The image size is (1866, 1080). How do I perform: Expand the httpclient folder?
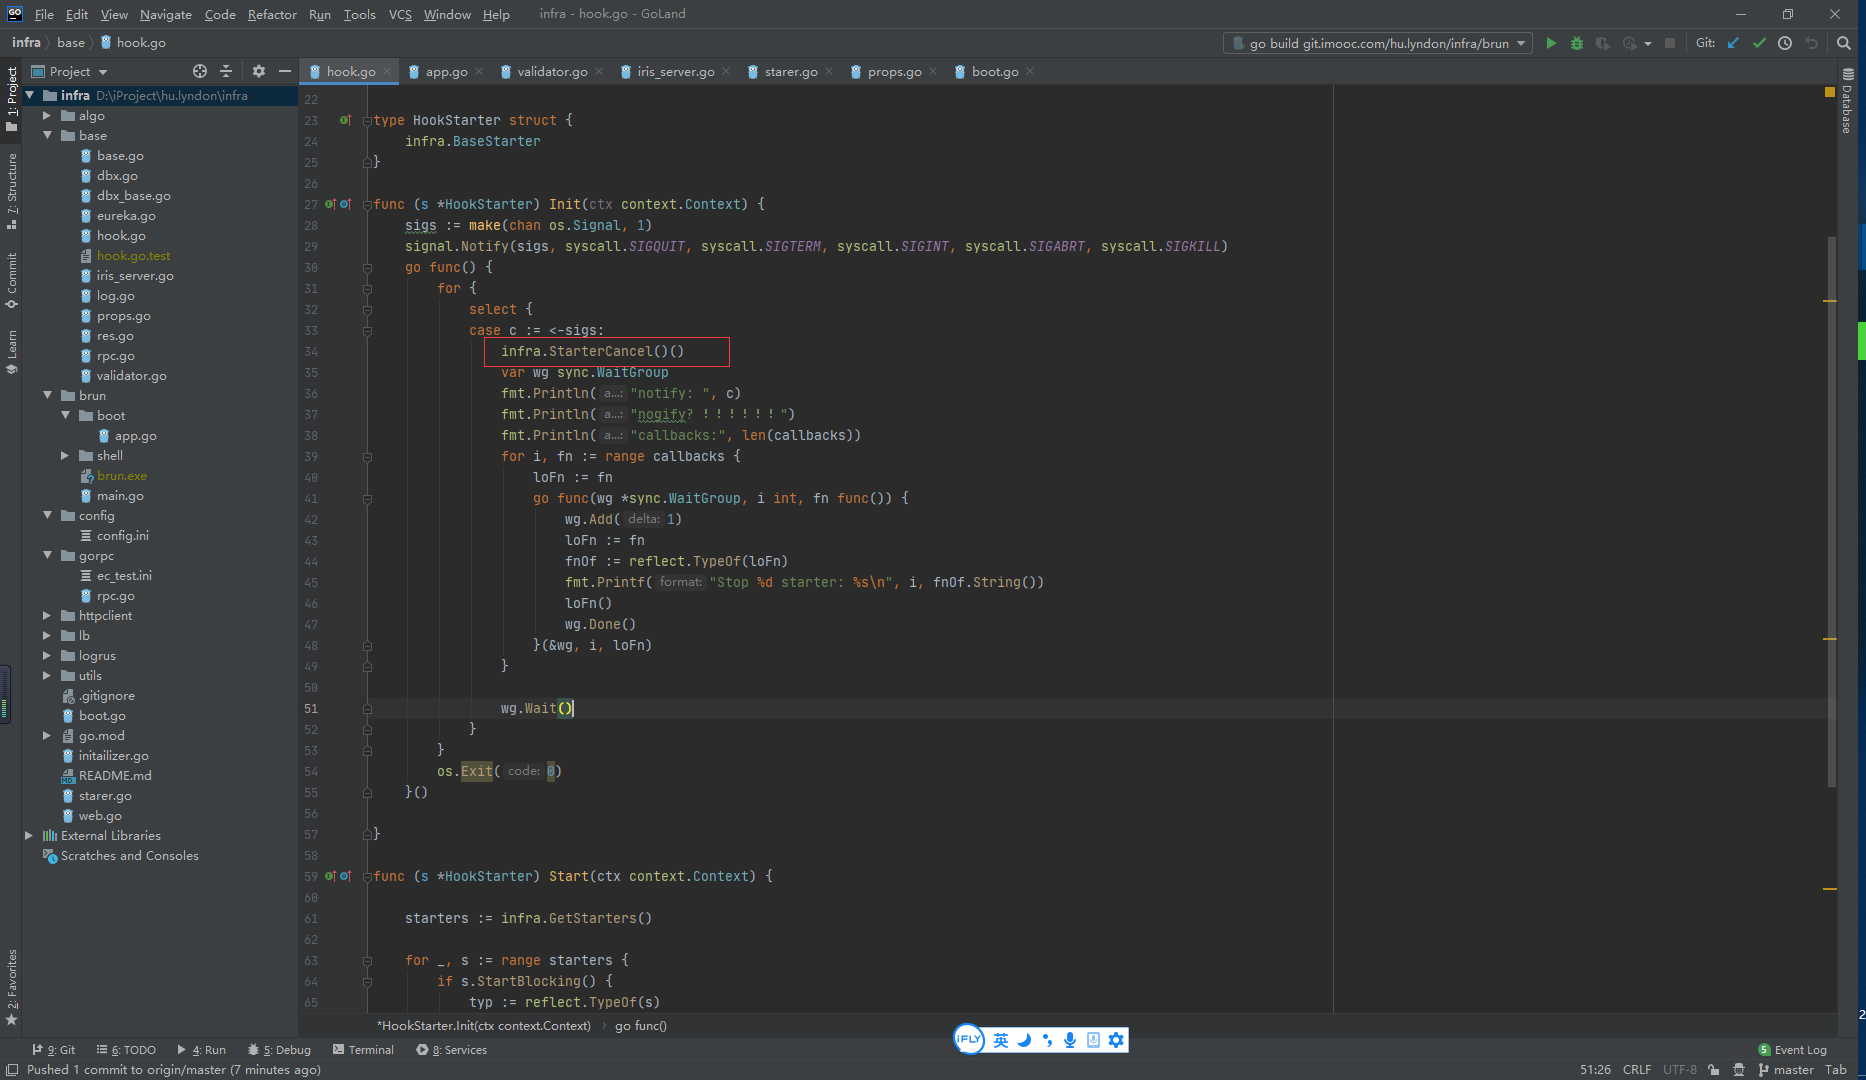click(47, 615)
